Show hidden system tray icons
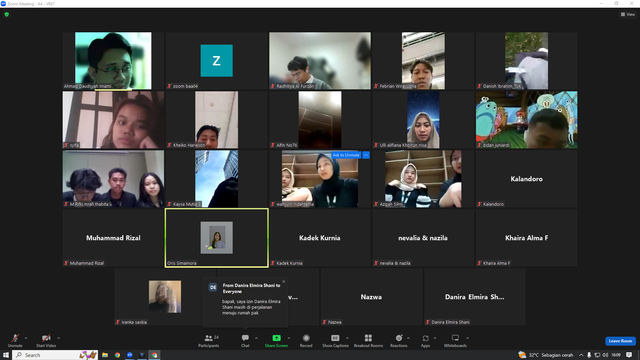 581,355
